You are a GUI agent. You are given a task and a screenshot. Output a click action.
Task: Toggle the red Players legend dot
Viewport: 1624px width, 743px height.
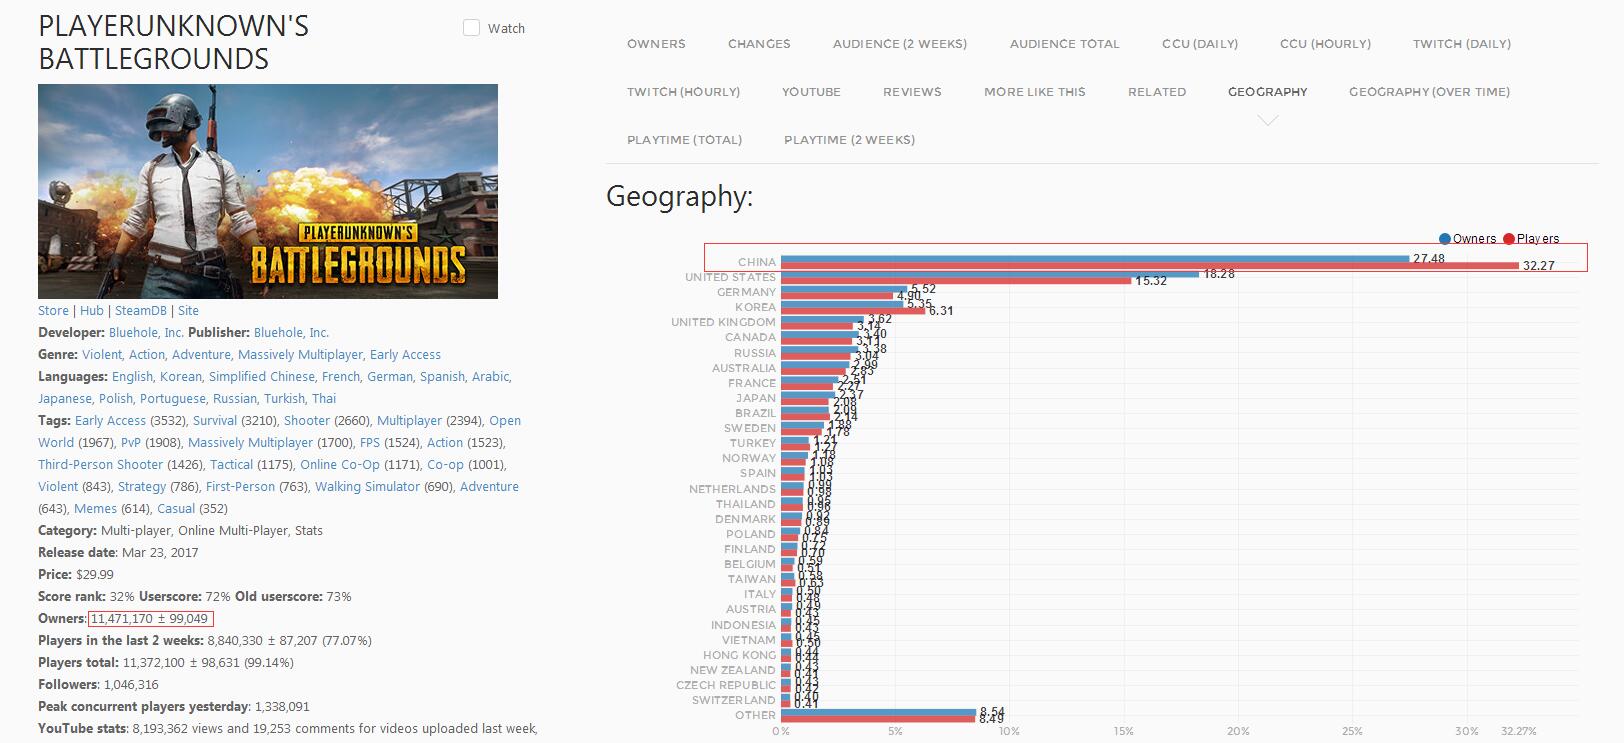(x=1509, y=239)
